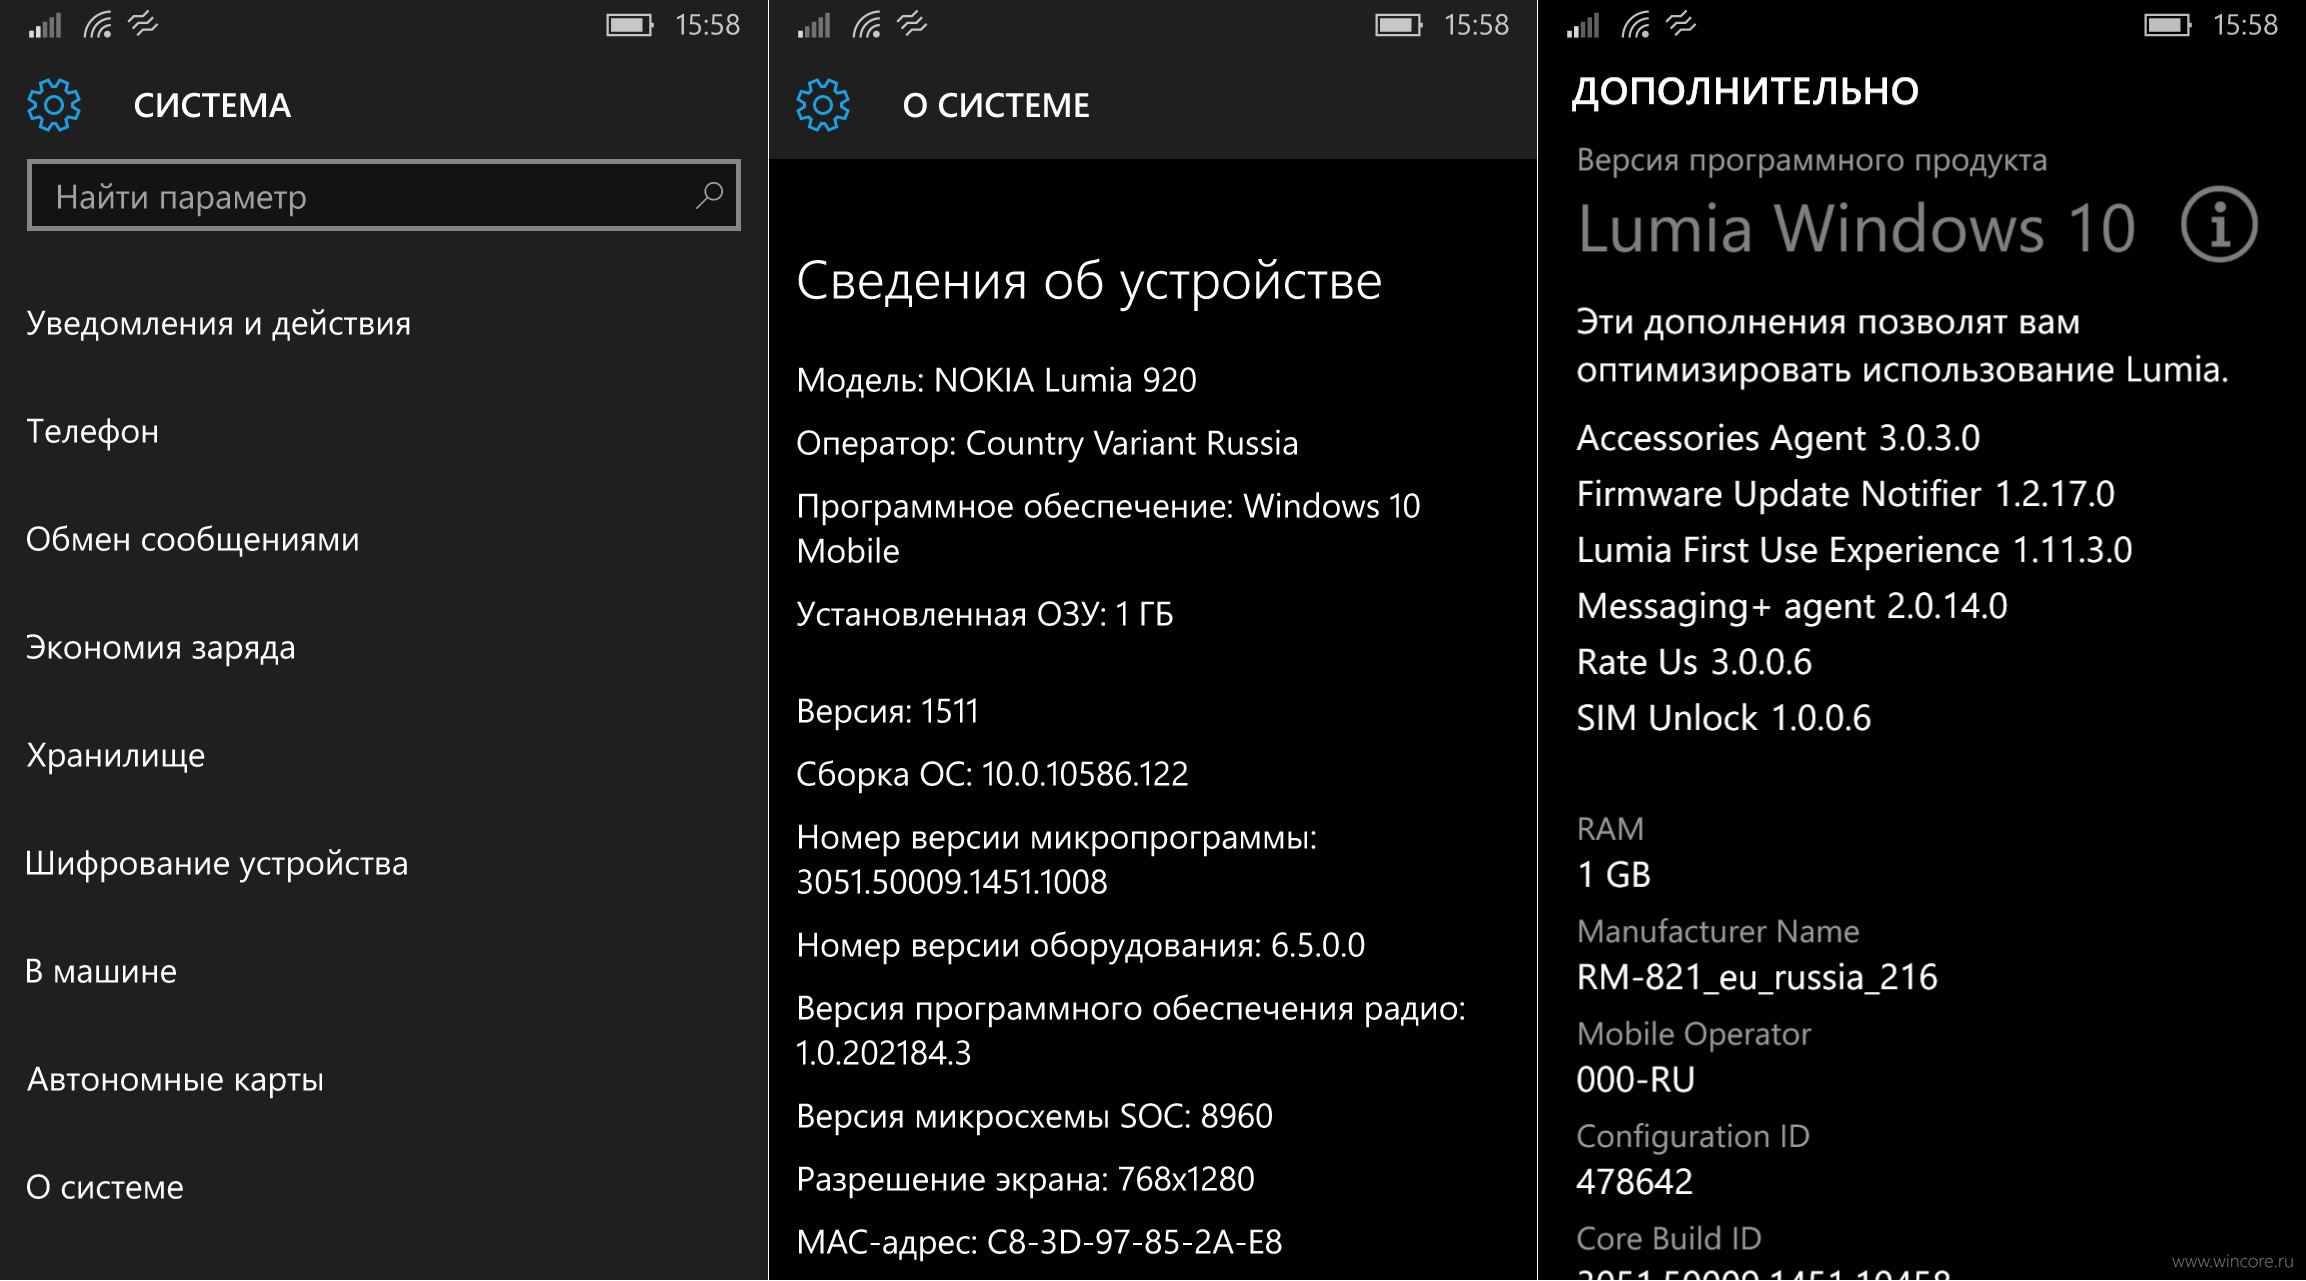Select the В машине item
2306x1281 pixels.
(x=101, y=972)
